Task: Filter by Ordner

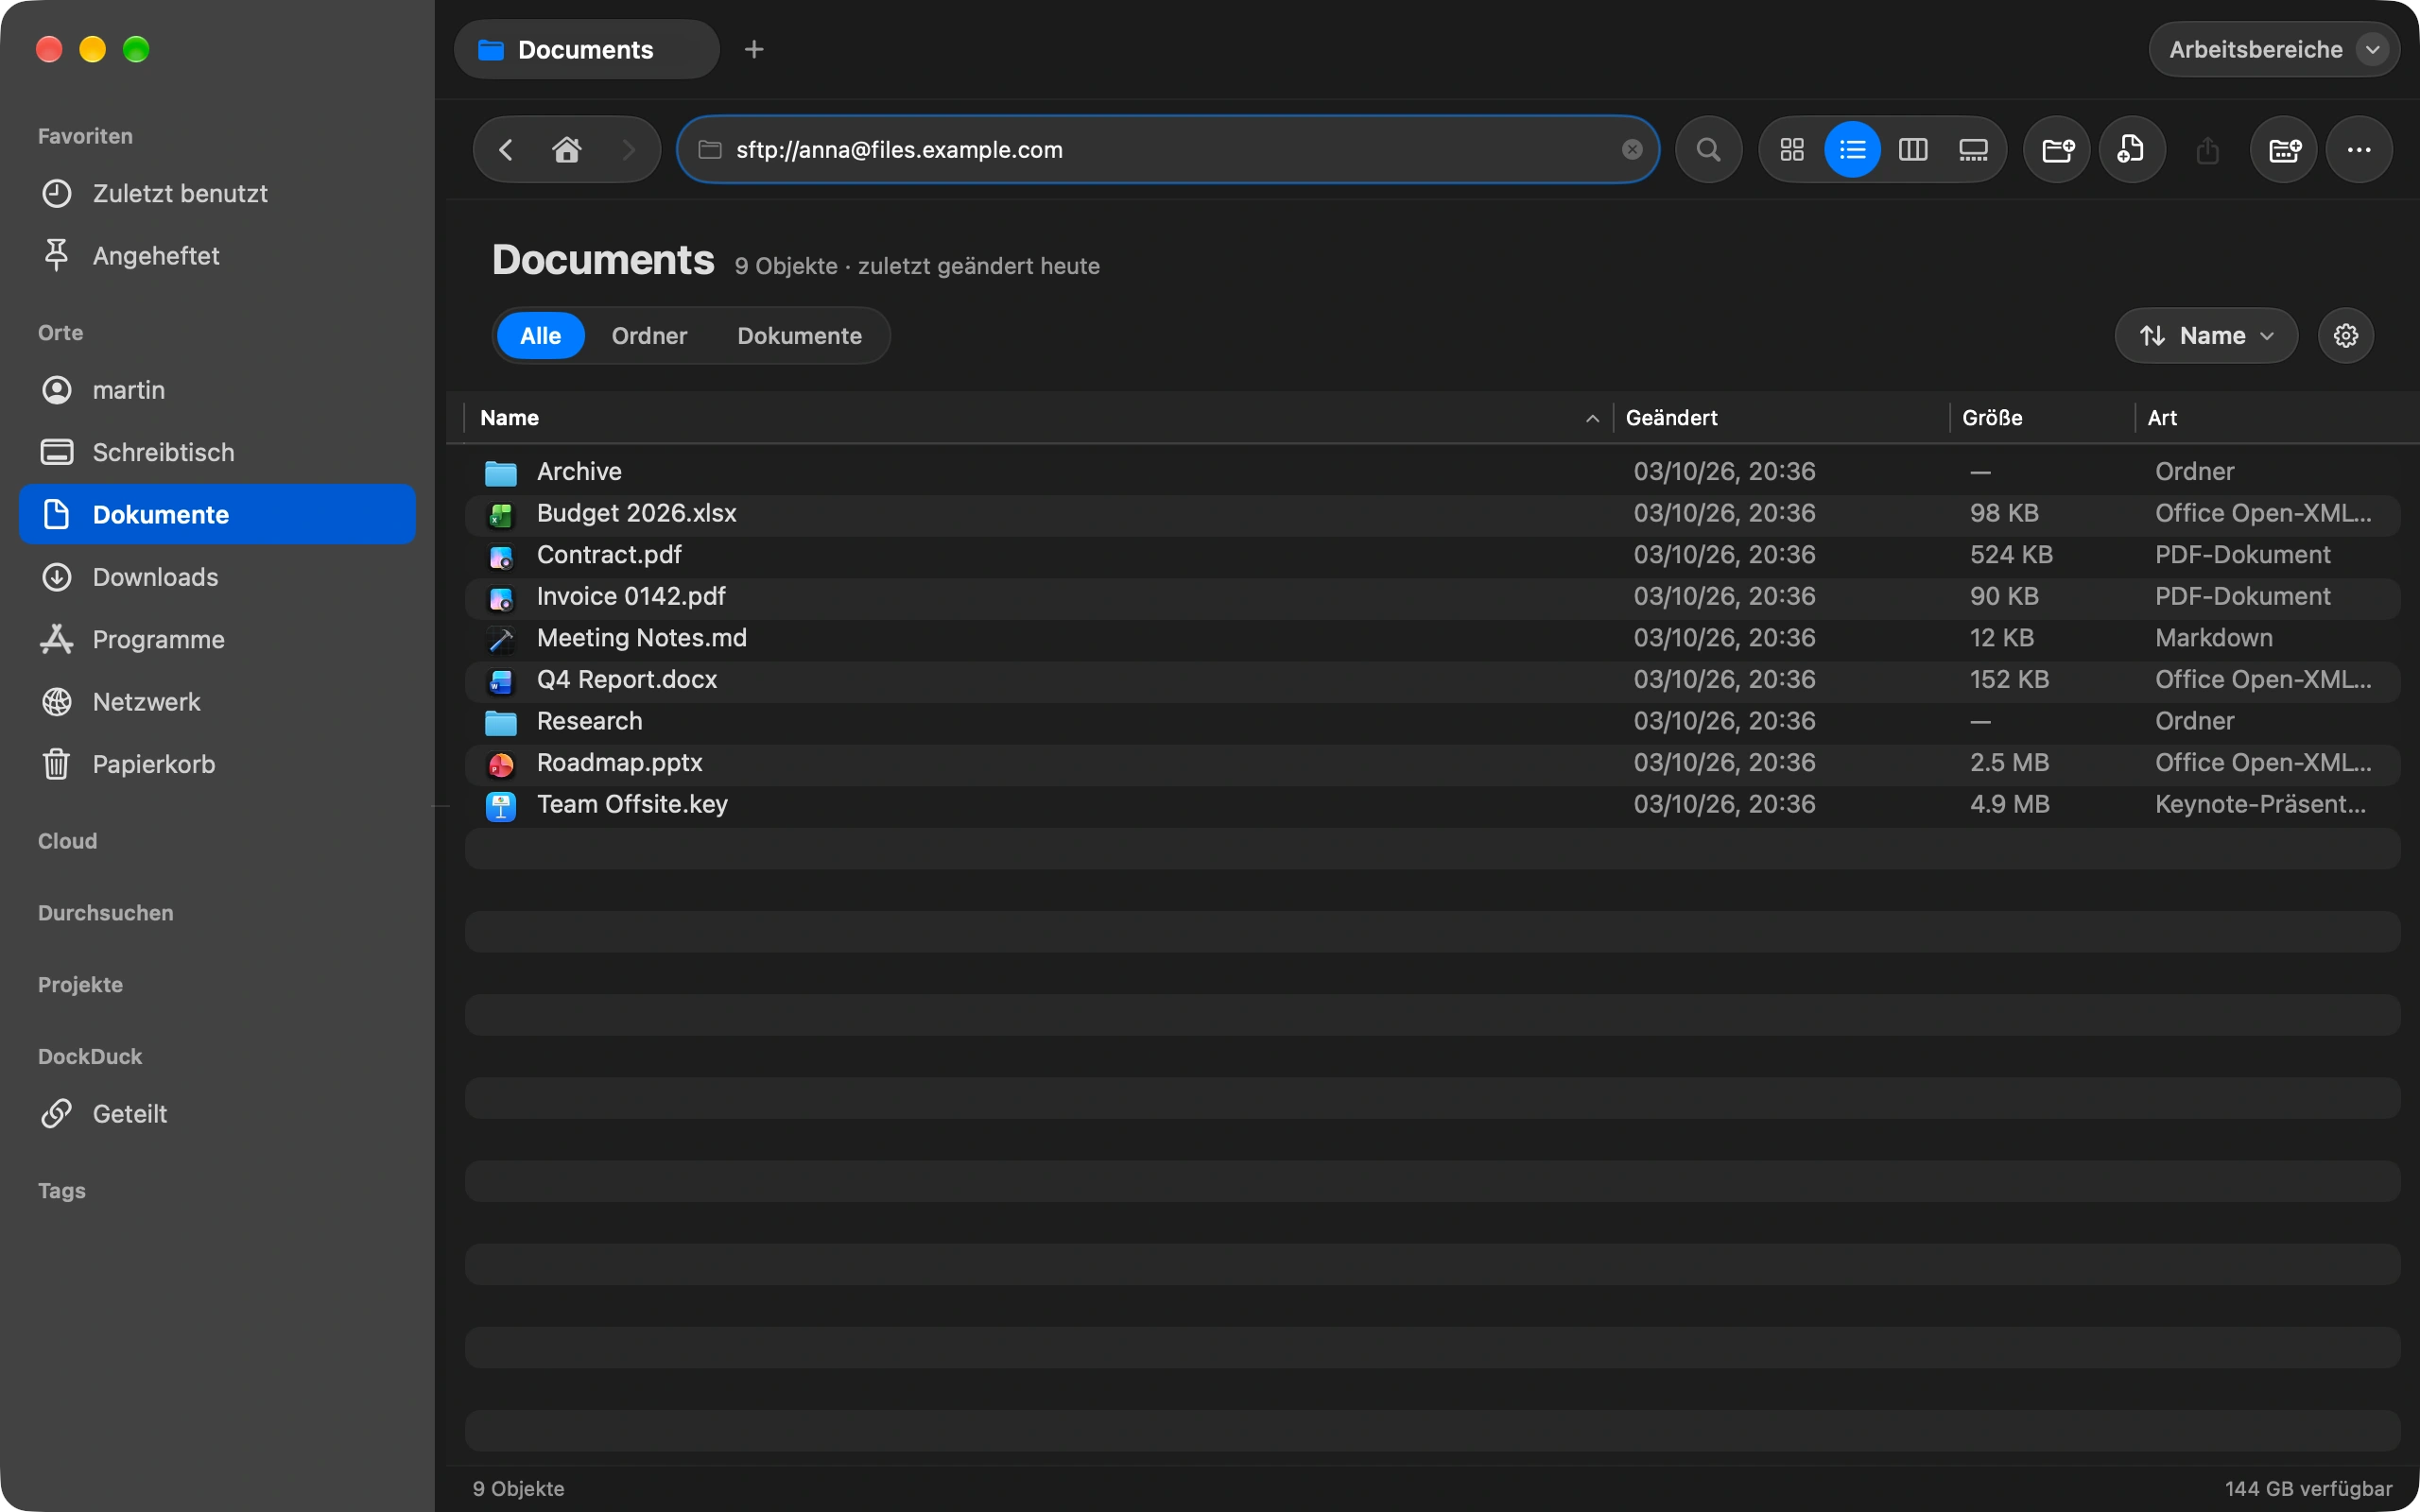Action: [649, 336]
